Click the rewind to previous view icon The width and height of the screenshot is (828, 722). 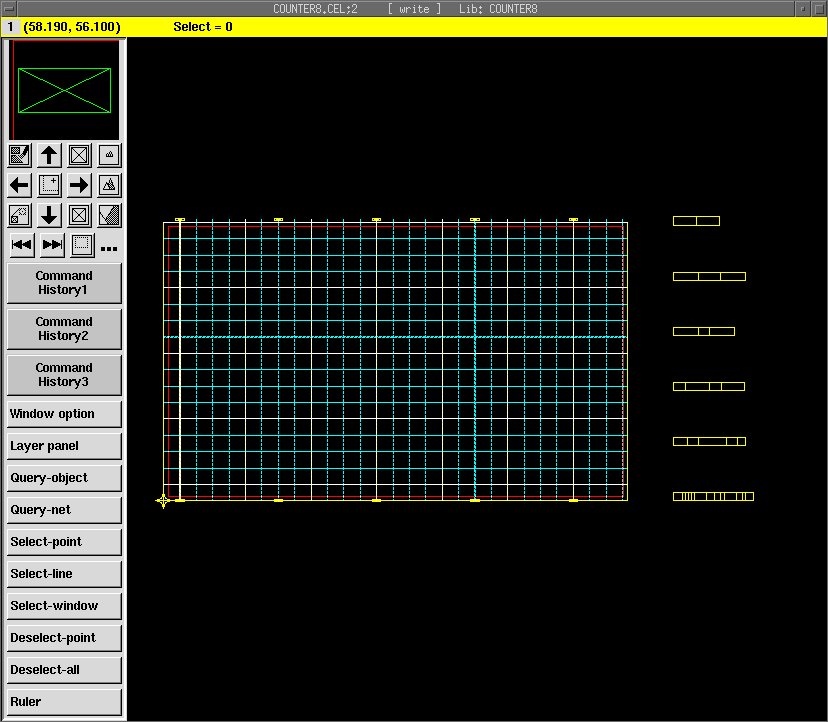[x=21, y=245]
